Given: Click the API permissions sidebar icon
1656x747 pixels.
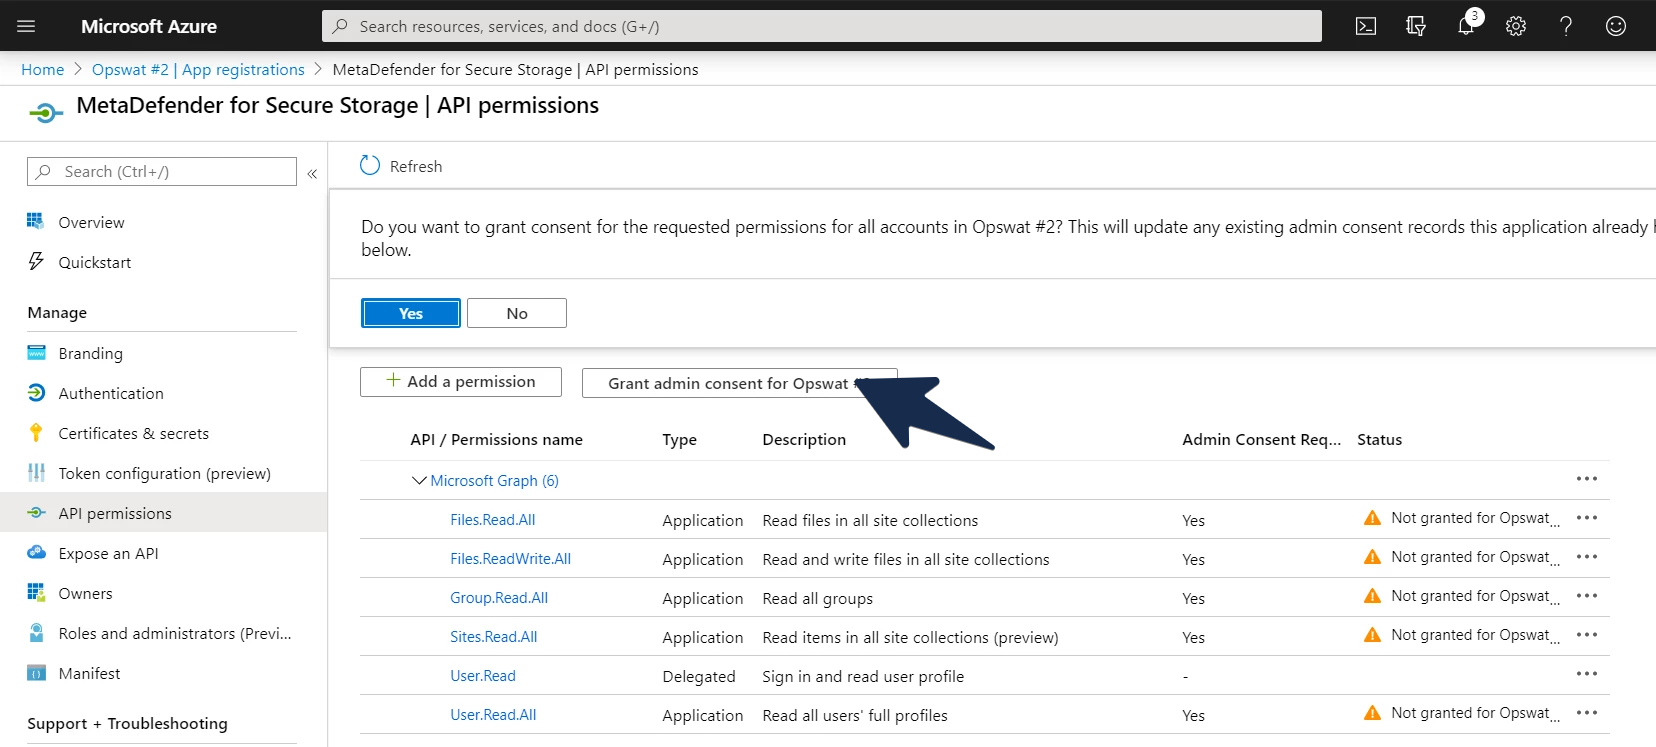Looking at the screenshot, I should (x=36, y=512).
